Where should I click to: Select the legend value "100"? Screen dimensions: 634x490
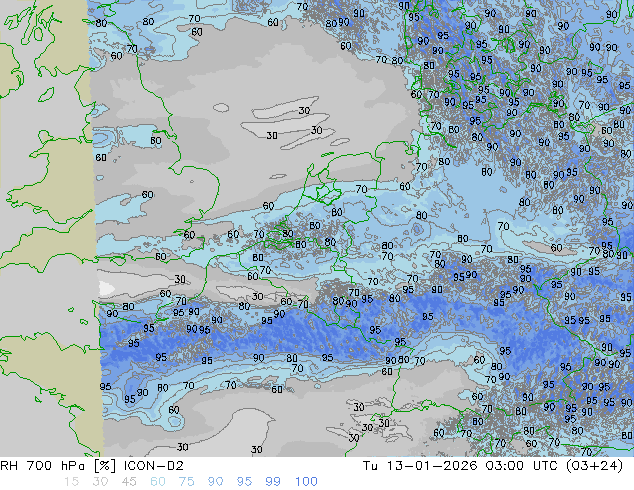click(306, 482)
